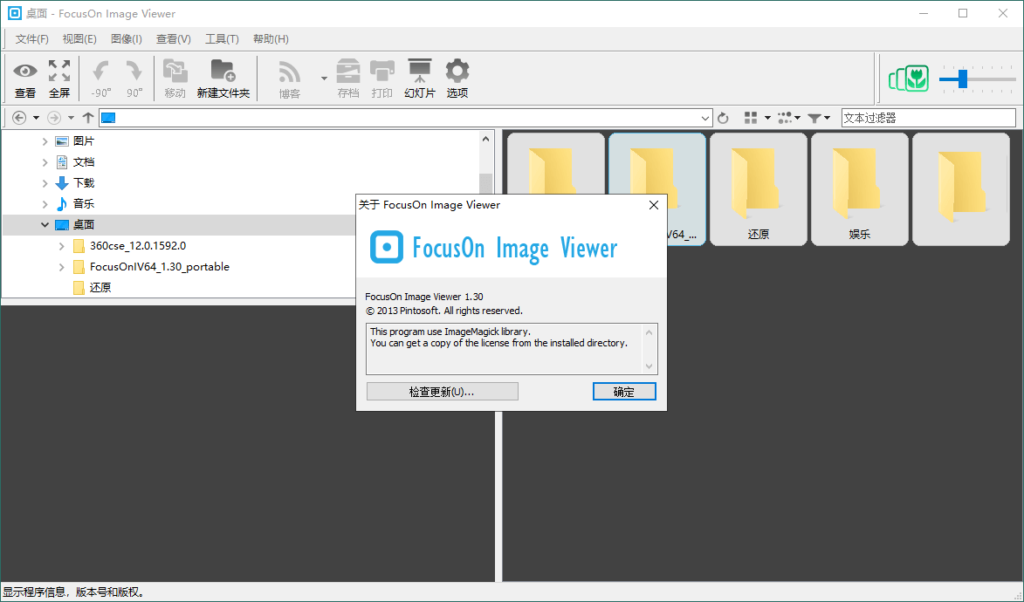Click the 博客 blog feed icon
1024x602 pixels.
(289, 78)
